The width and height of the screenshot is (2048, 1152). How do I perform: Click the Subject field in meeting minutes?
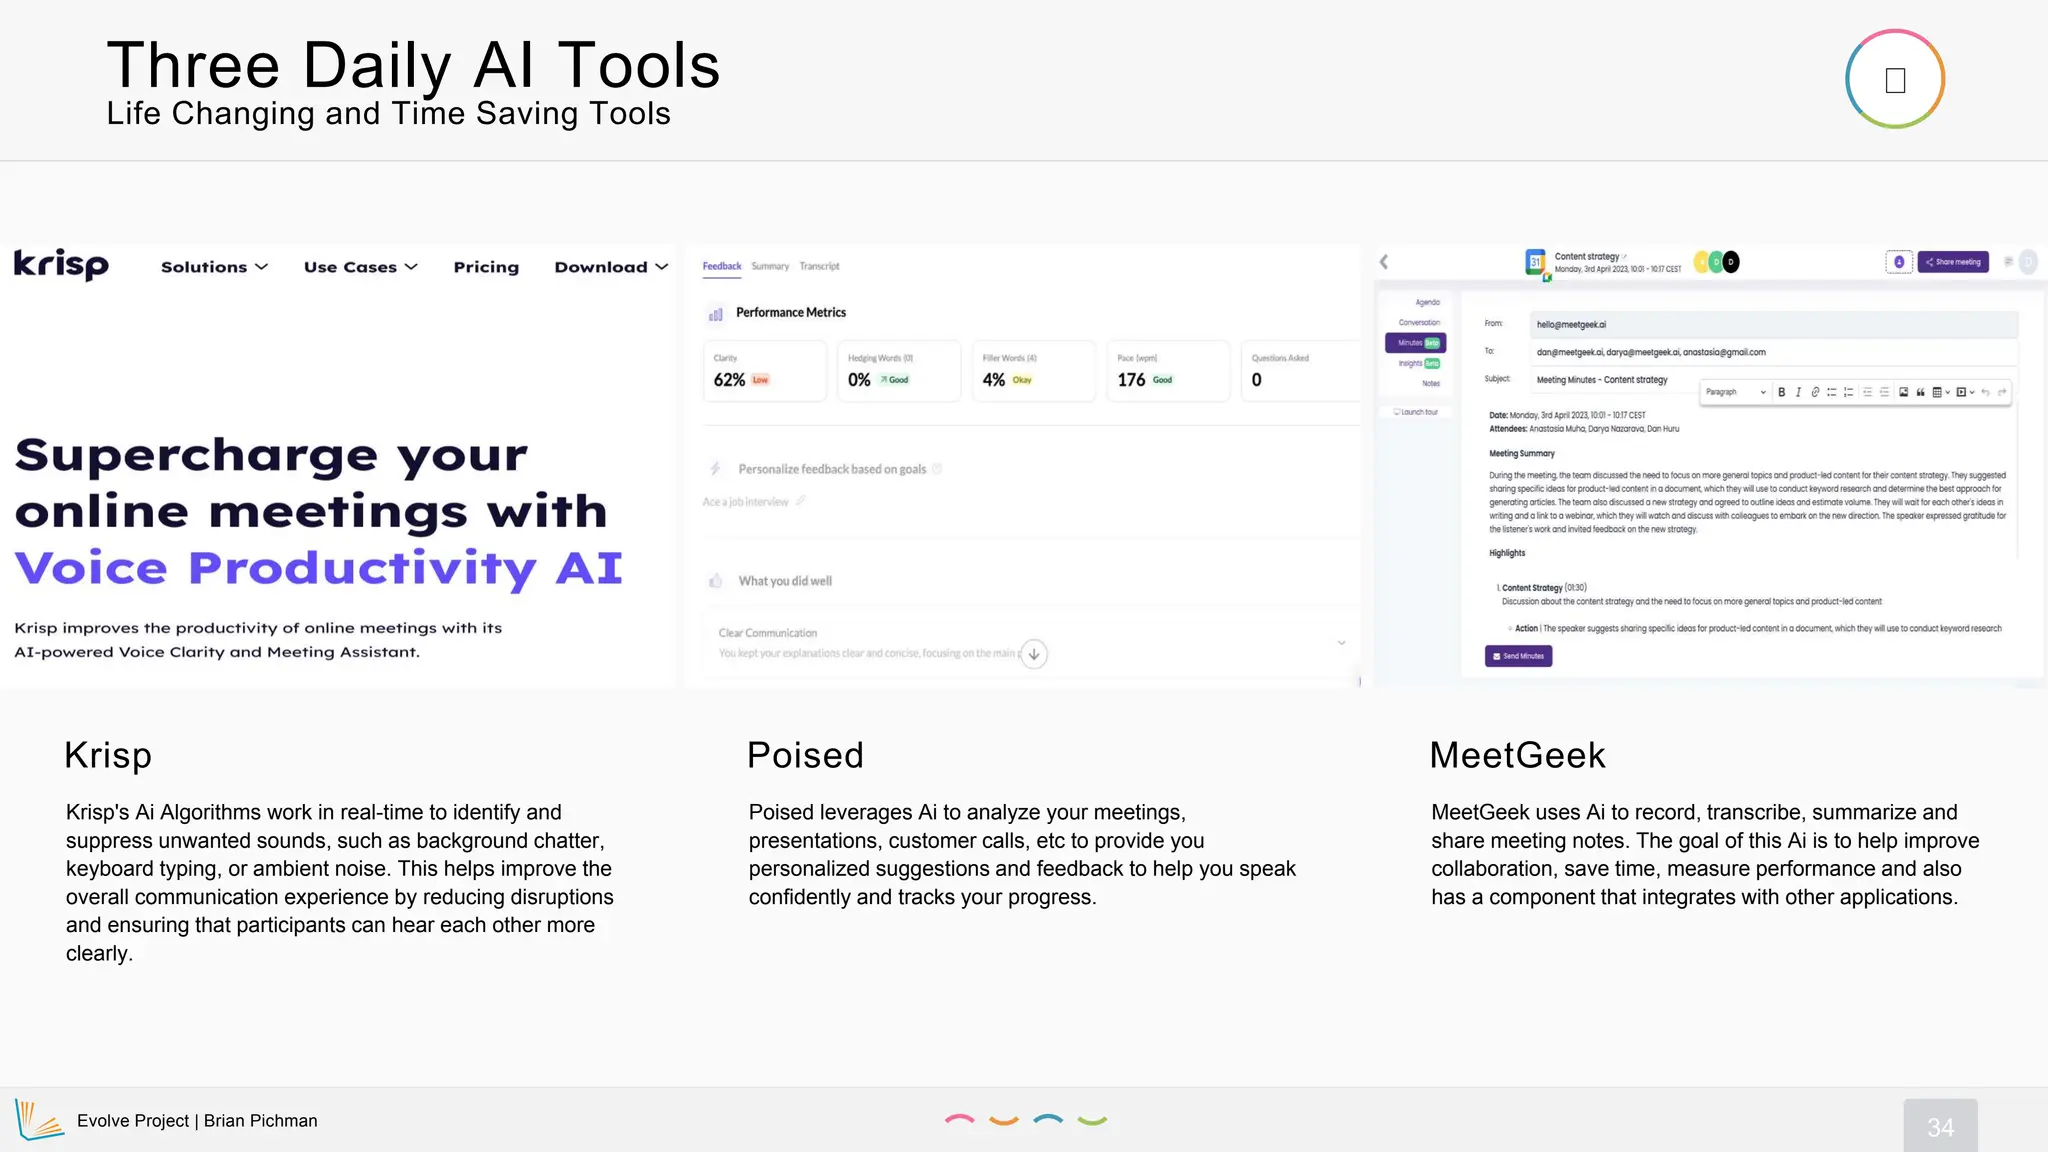(1600, 380)
